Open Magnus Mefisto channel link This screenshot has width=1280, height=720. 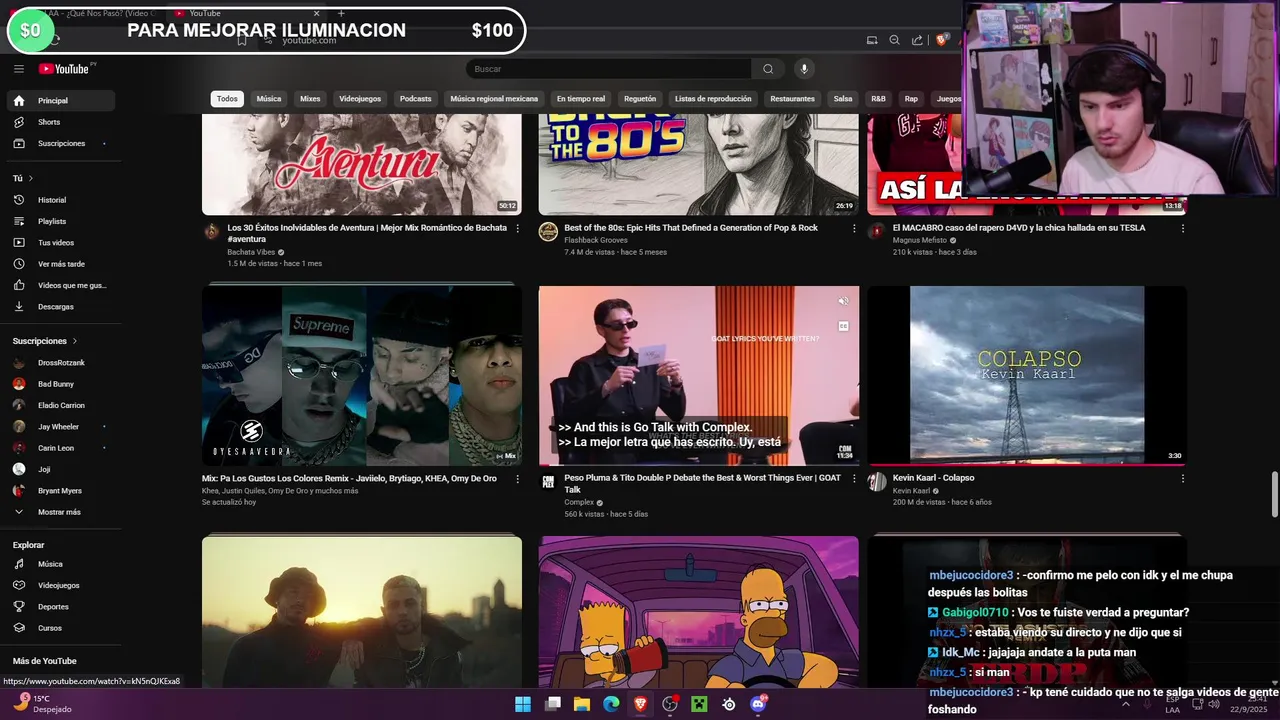(x=919, y=240)
